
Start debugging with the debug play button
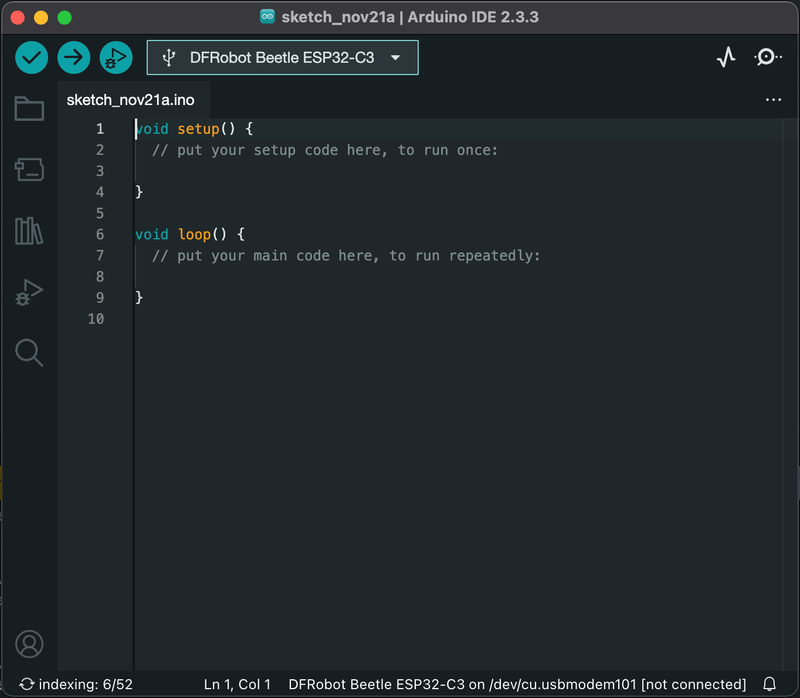116,58
